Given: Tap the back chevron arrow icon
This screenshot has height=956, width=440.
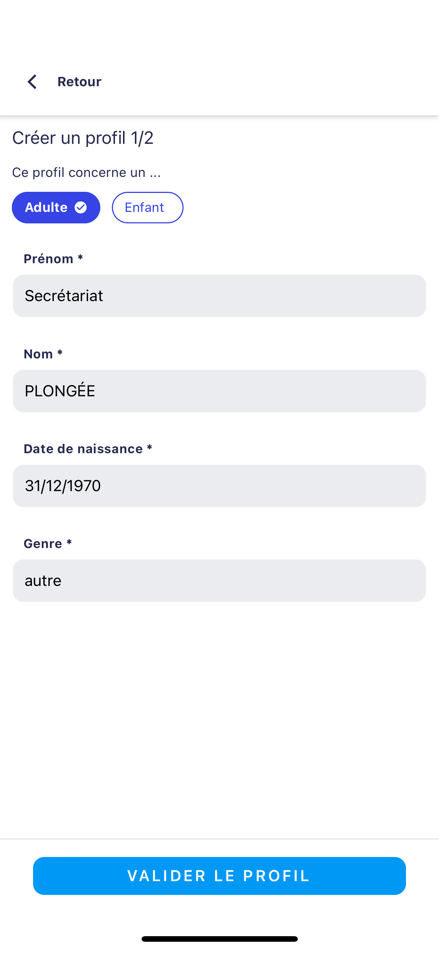Looking at the screenshot, I should (x=32, y=82).
